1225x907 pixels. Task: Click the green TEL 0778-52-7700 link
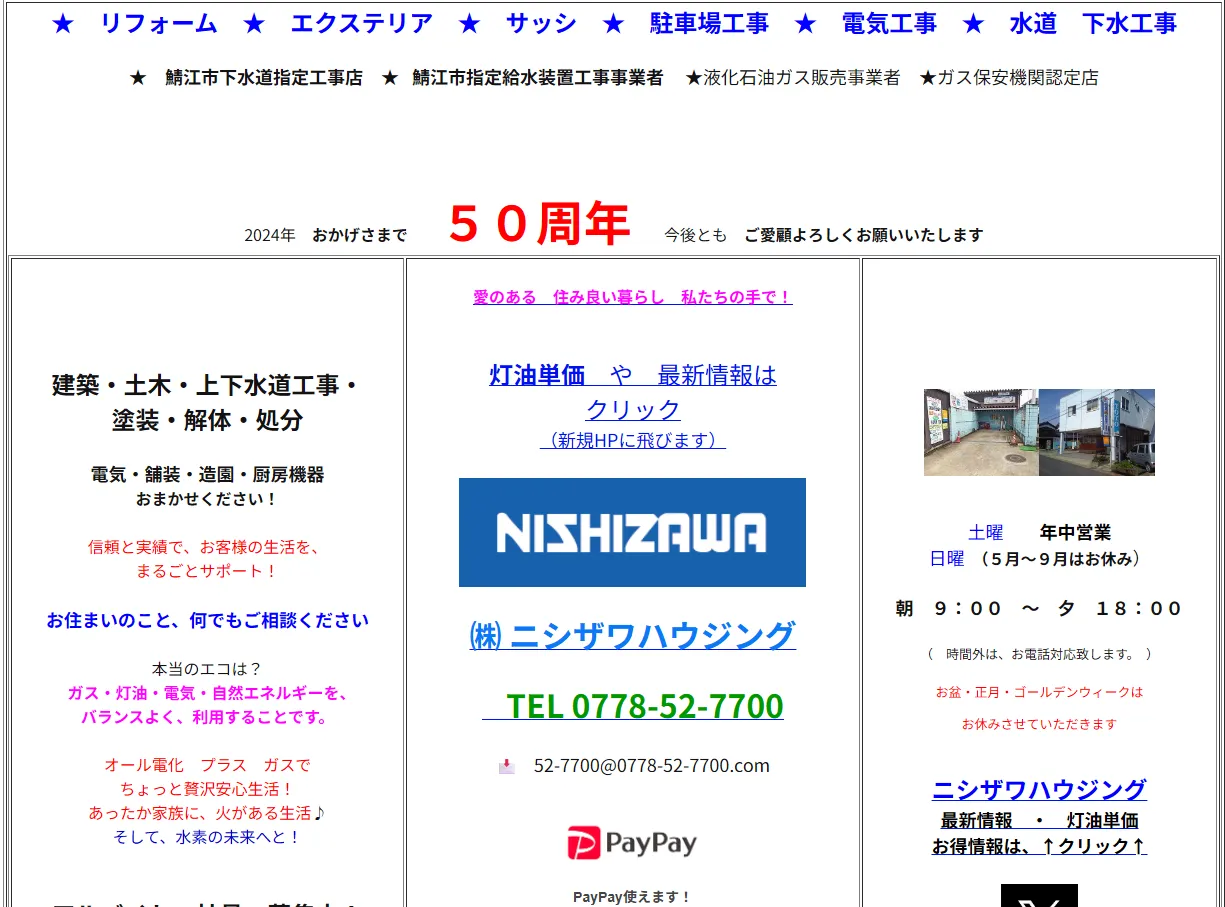tap(632, 706)
